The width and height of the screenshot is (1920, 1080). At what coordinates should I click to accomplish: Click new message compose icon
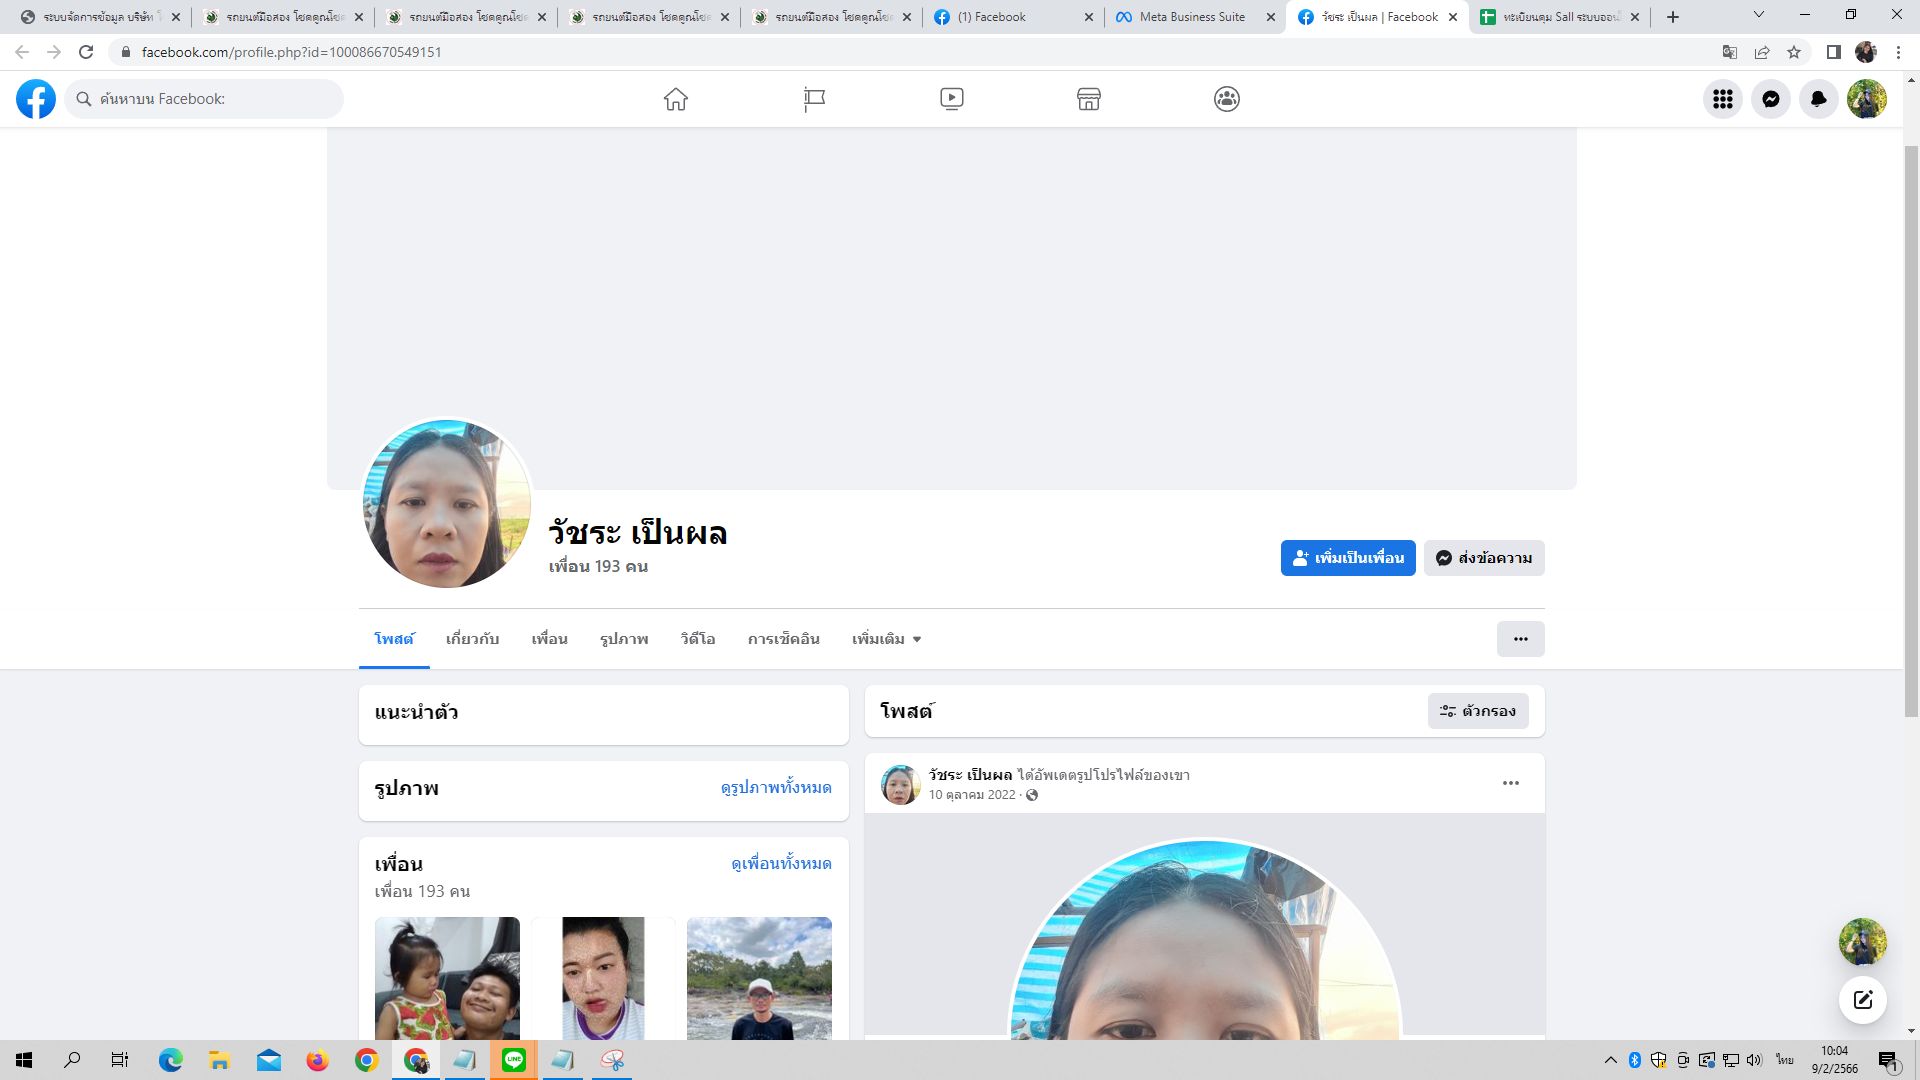coord(1862,999)
